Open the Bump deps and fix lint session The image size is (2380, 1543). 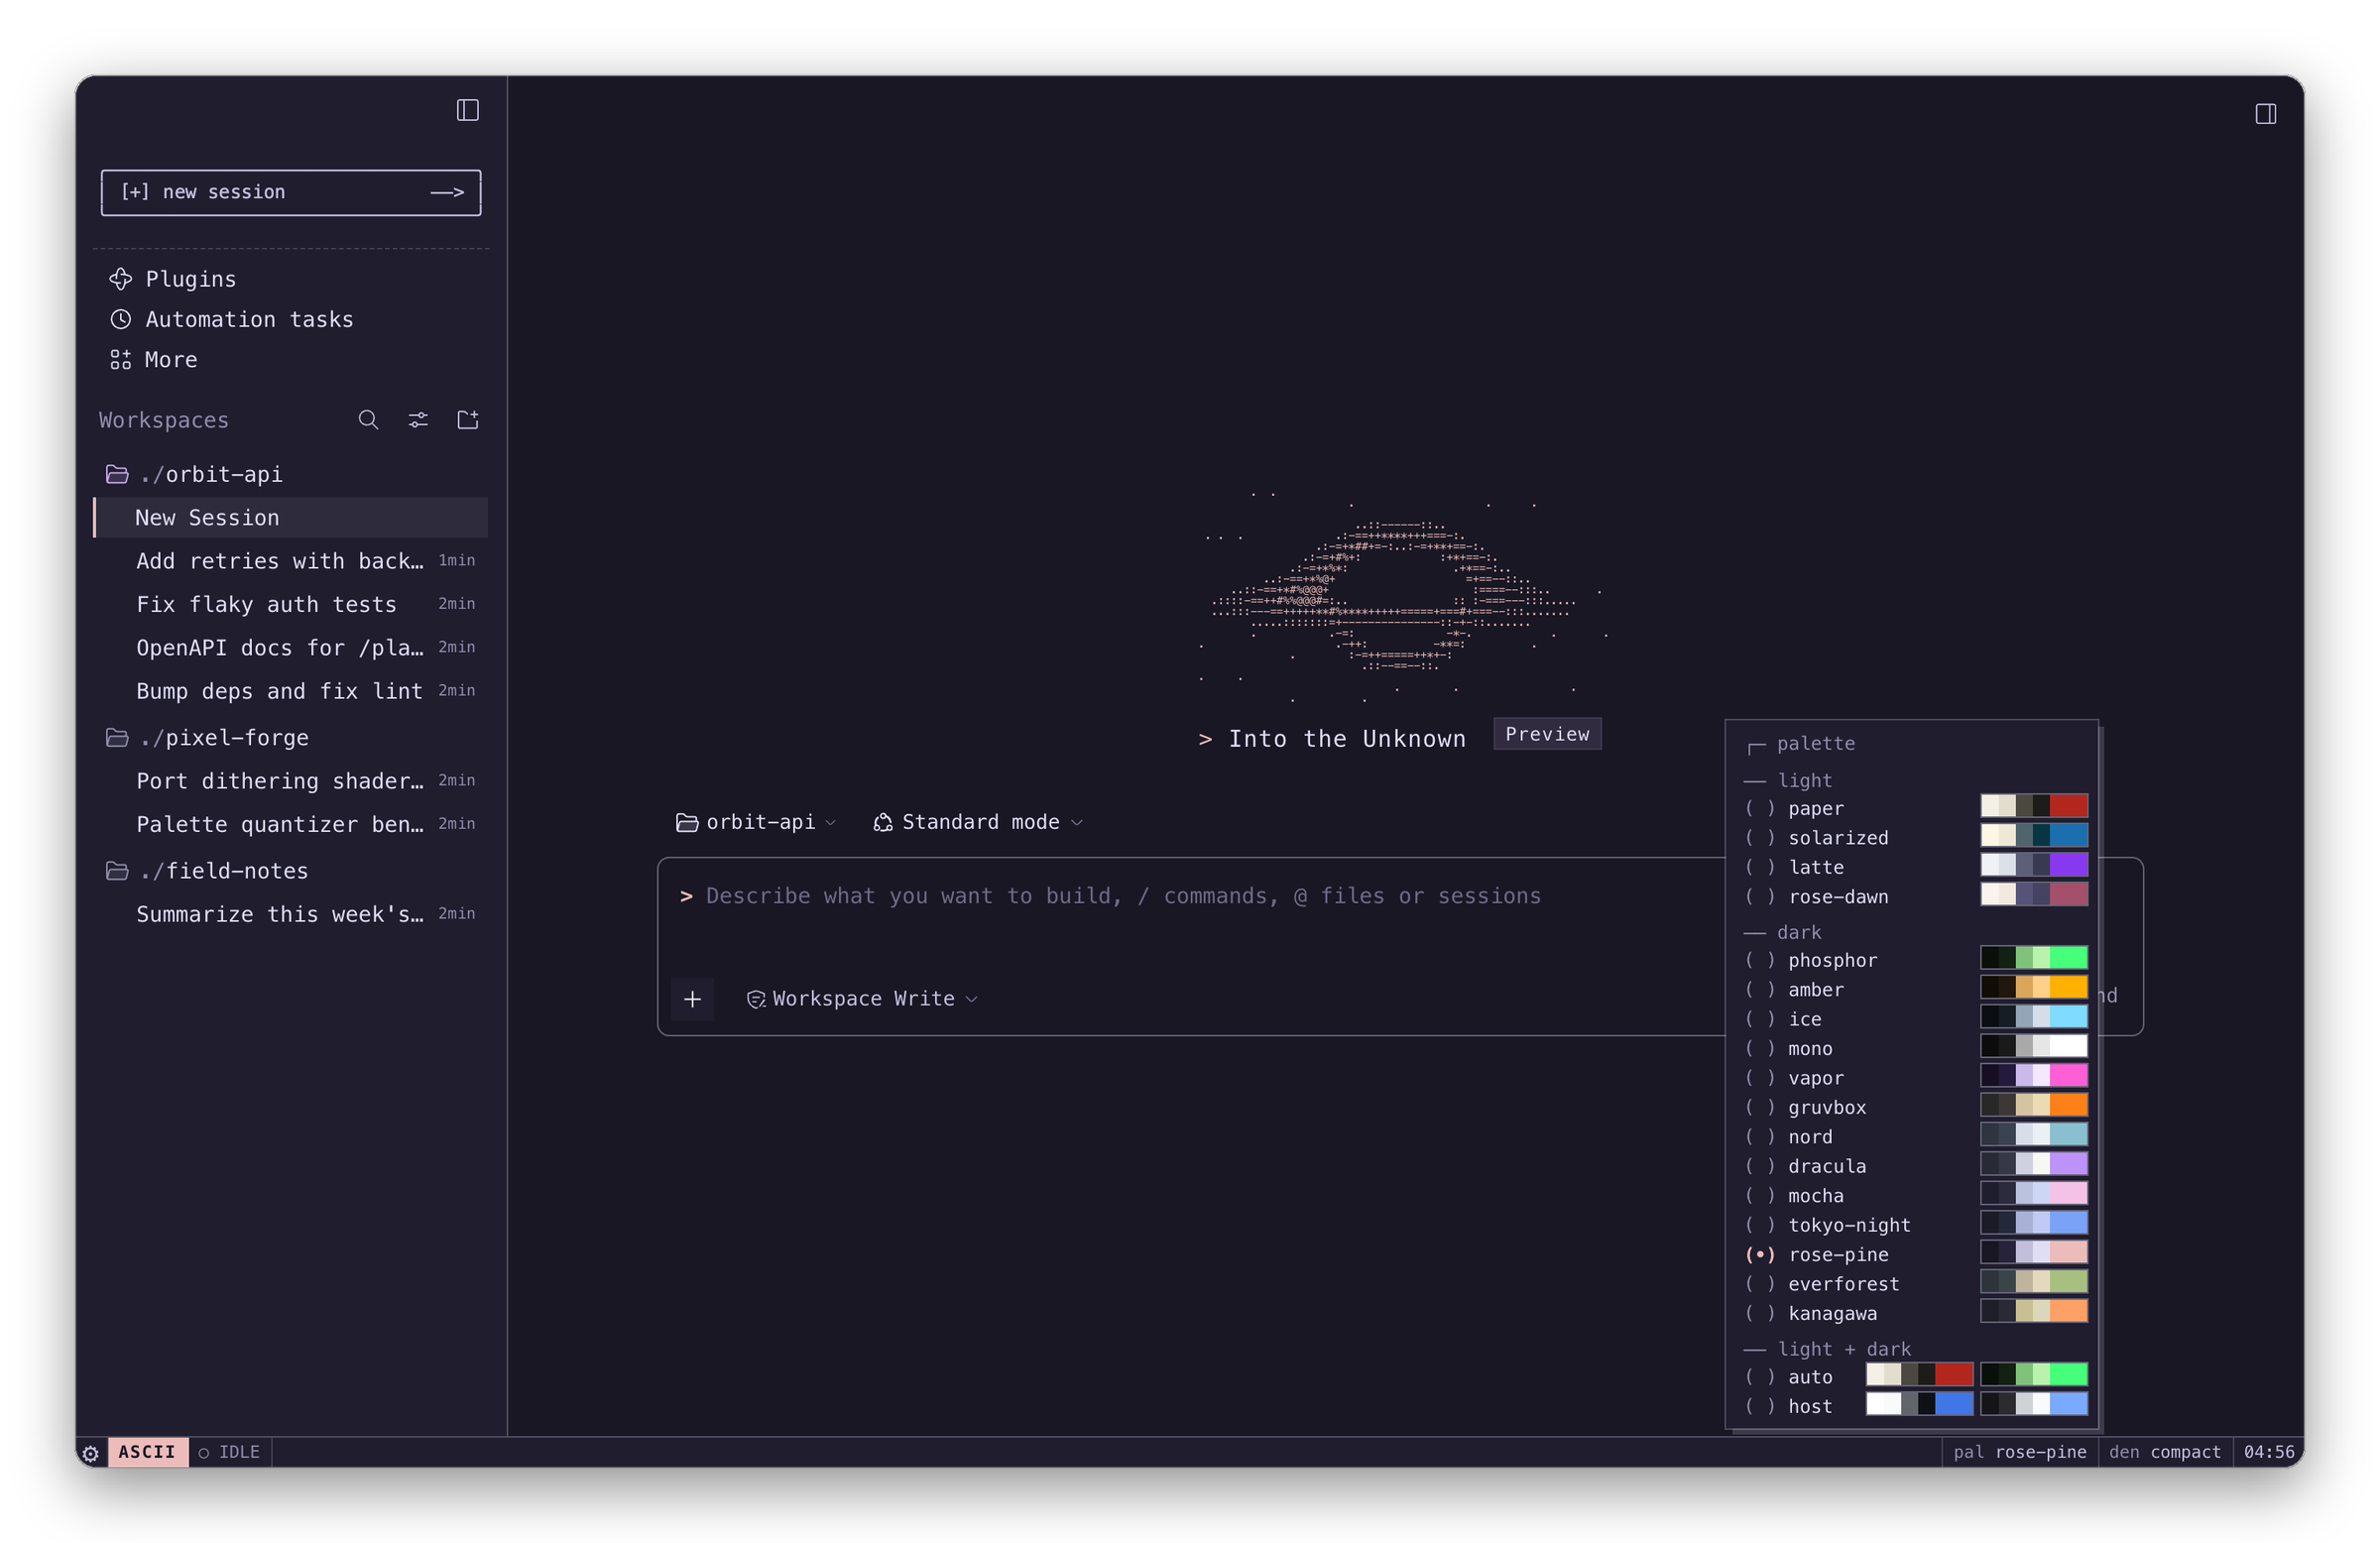coord(291,691)
